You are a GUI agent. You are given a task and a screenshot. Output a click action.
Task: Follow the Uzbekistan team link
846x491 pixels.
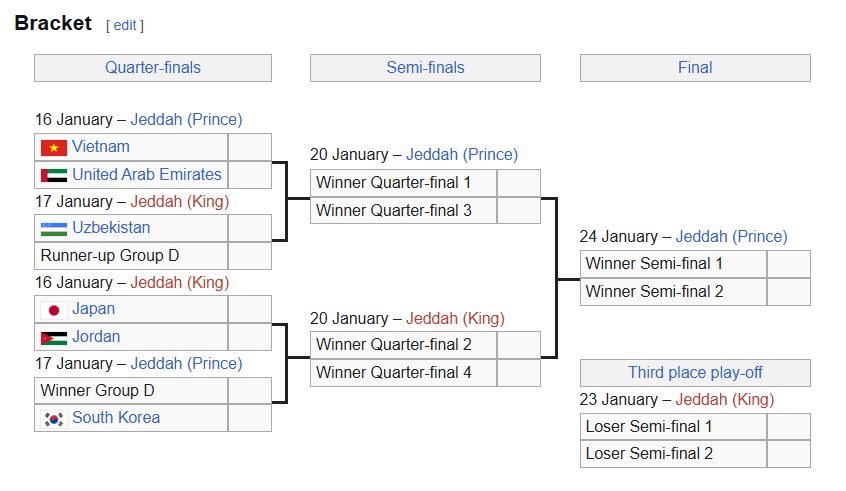pyautogui.click(x=111, y=228)
